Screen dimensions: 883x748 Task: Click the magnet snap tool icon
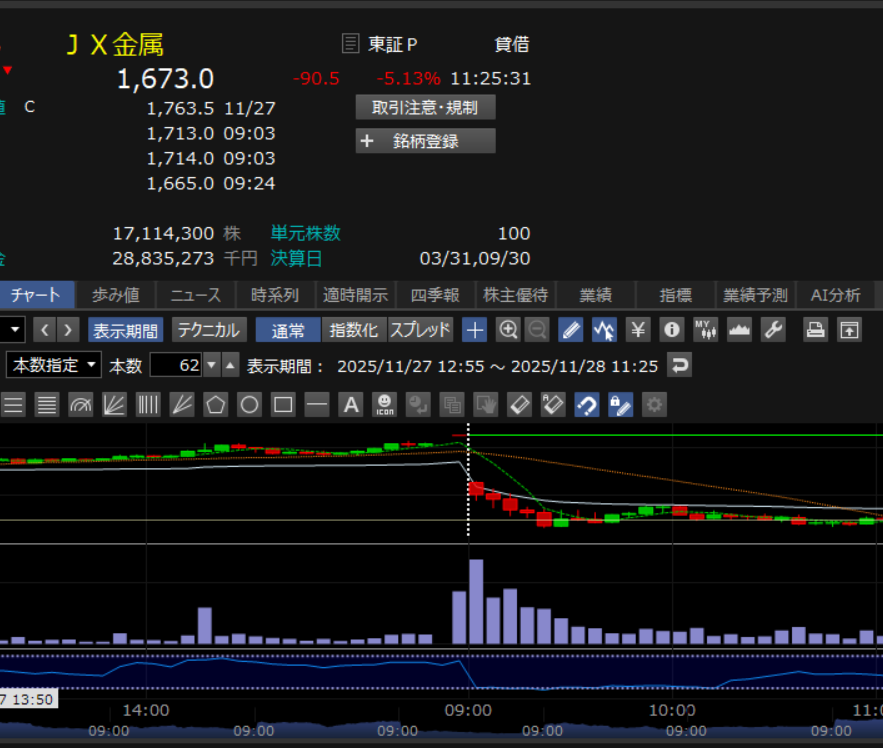tap(587, 405)
